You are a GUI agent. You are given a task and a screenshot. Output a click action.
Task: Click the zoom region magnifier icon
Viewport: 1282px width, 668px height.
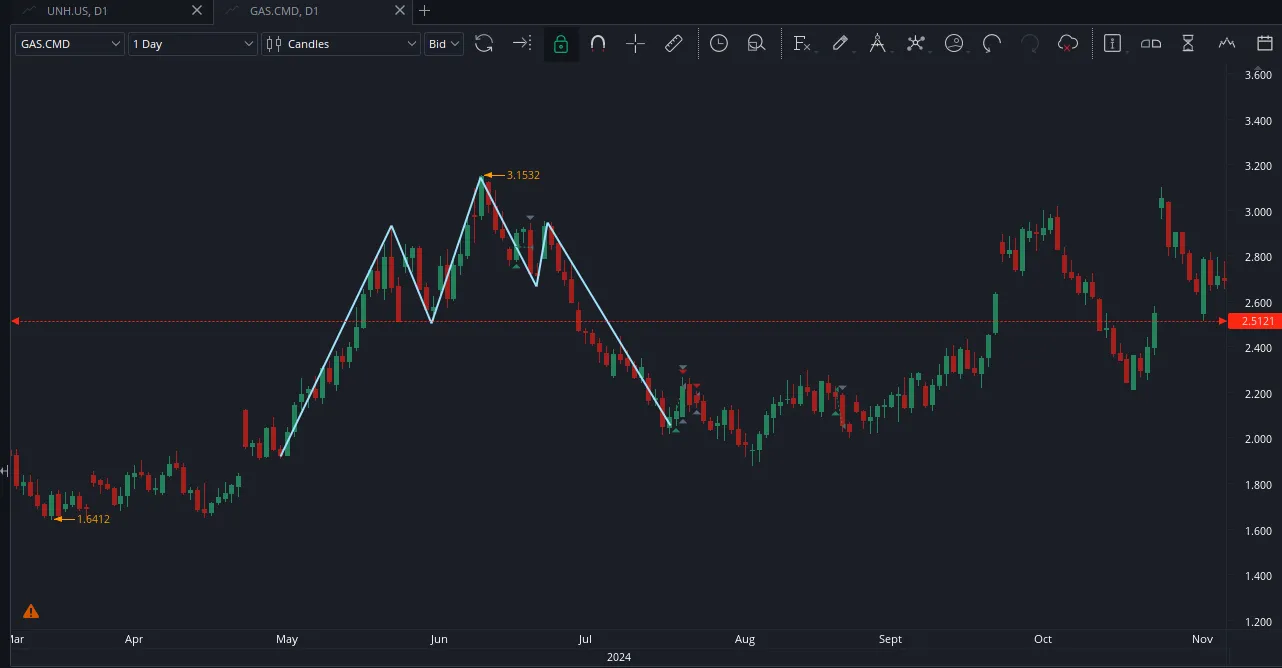click(756, 43)
